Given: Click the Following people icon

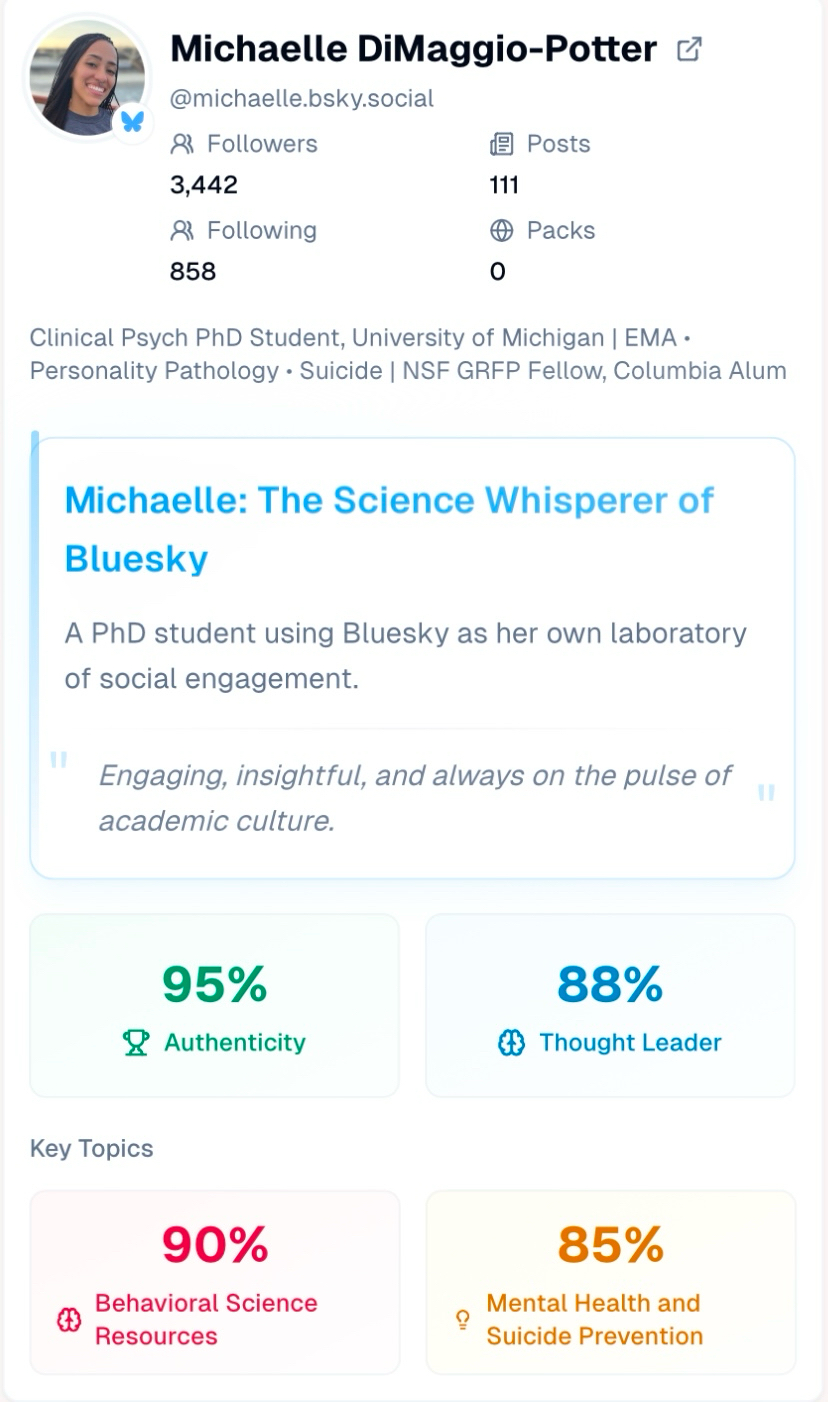Looking at the screenshot, I should (x=182, y=230).
